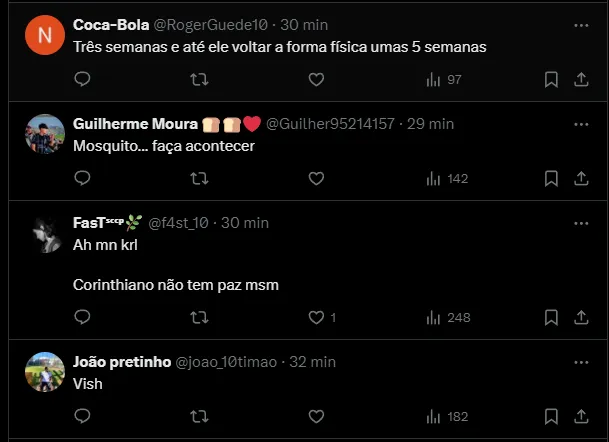Like the FasT tweet with 1 like

[316, 317]
